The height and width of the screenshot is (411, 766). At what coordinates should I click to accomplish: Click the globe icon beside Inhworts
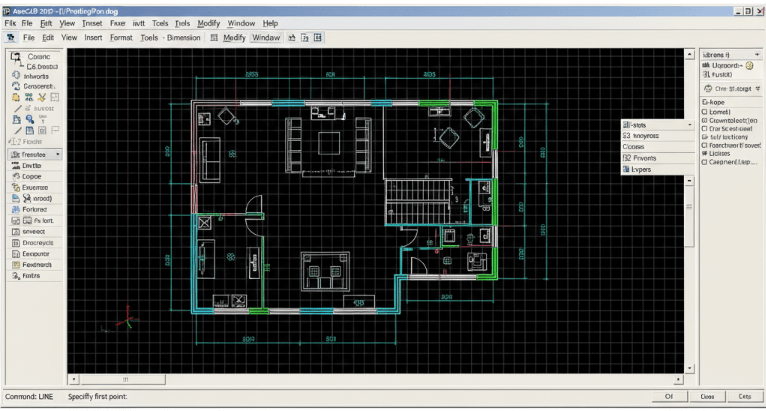click(x=16, y=75)
